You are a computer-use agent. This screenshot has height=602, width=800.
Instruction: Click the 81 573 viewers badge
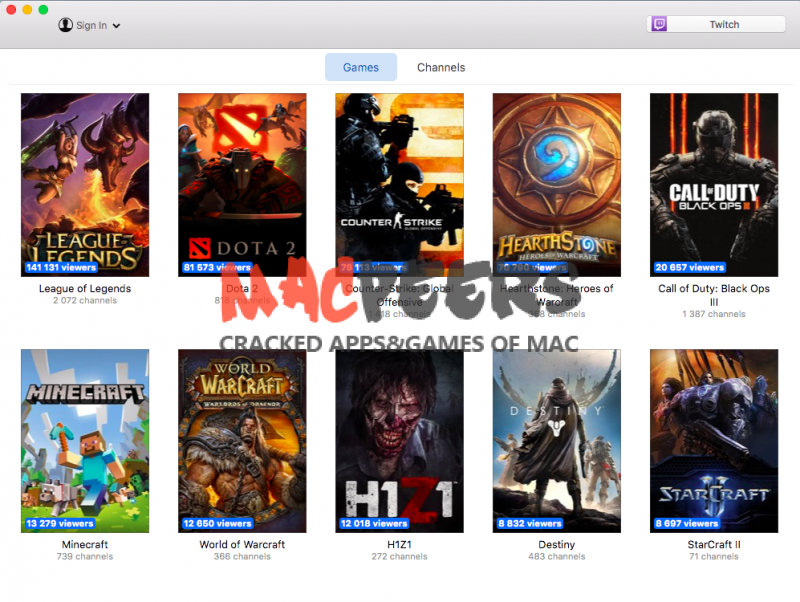click(217, 267)
